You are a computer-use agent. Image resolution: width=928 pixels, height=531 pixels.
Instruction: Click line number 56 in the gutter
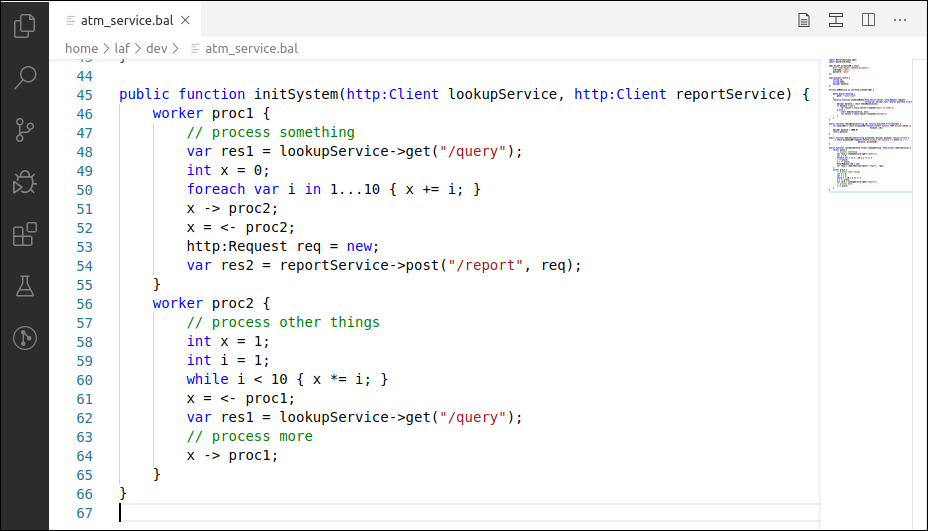[x=85, y=304]
